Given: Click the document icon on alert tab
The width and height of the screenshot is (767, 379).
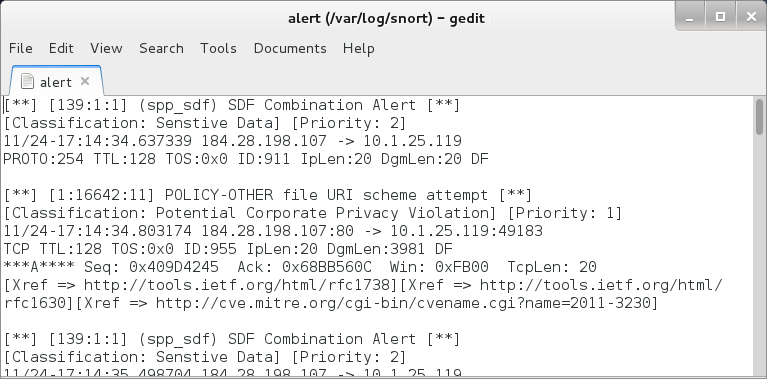Looking at the screenshot, I should click(27, 82).
